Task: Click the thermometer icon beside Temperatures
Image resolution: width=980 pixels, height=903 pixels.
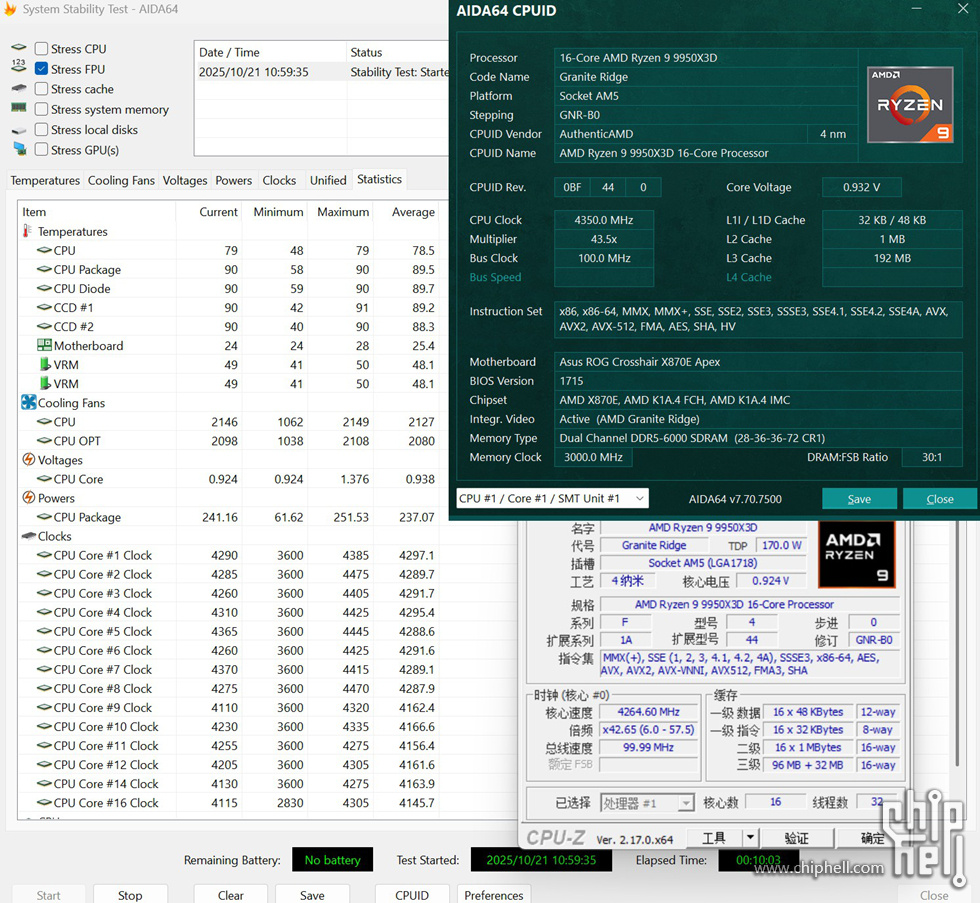Action: click(x=28, y=231)
